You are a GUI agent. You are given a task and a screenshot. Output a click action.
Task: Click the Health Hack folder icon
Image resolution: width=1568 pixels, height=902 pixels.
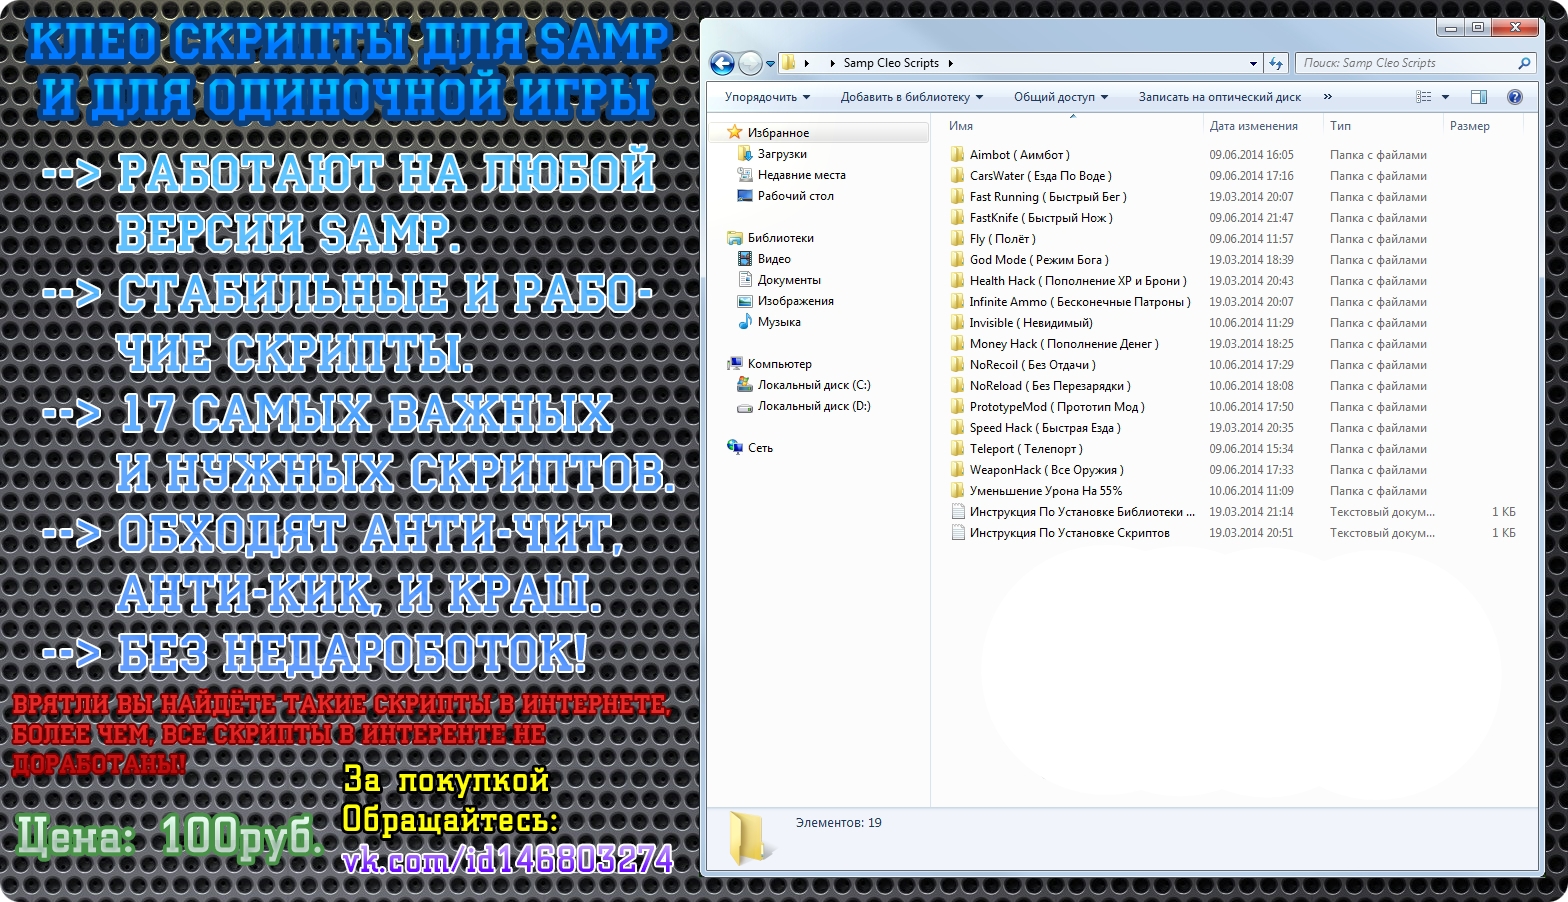(x=957, y=280)
